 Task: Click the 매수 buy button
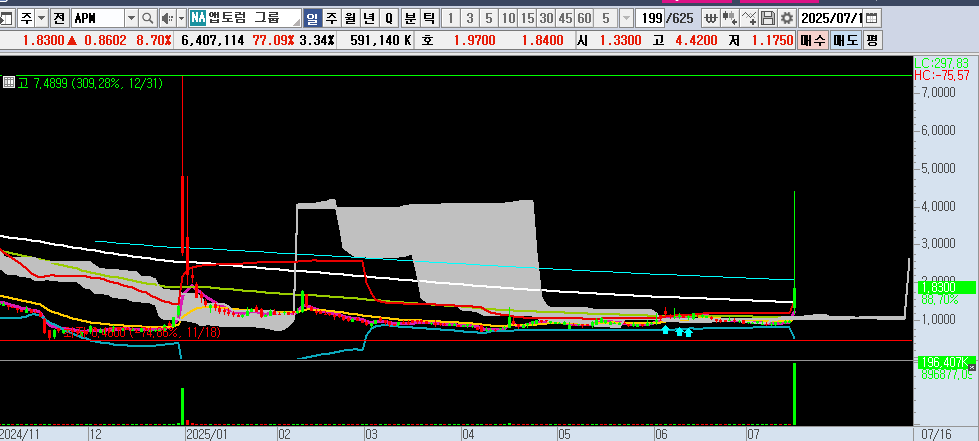(812, 41)
